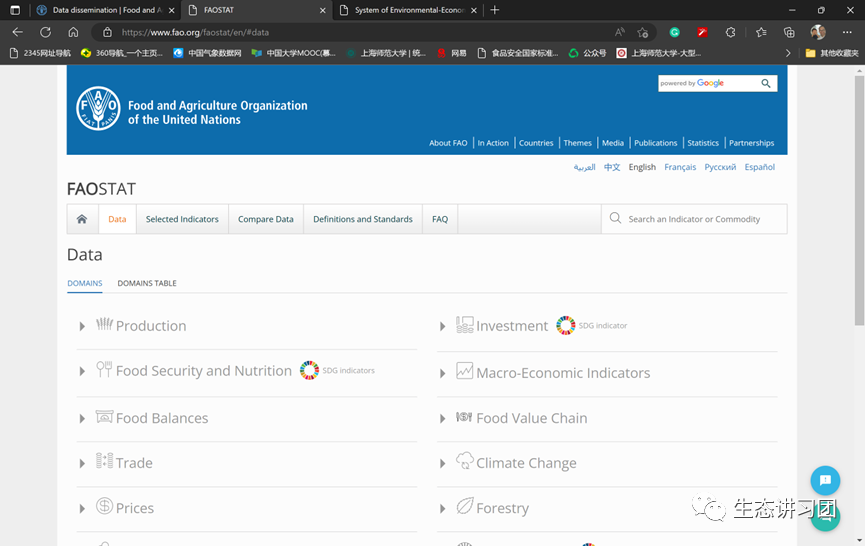Click the Food Balances scale icon
The height and width of the screenshot is (546, 865).
104,416
